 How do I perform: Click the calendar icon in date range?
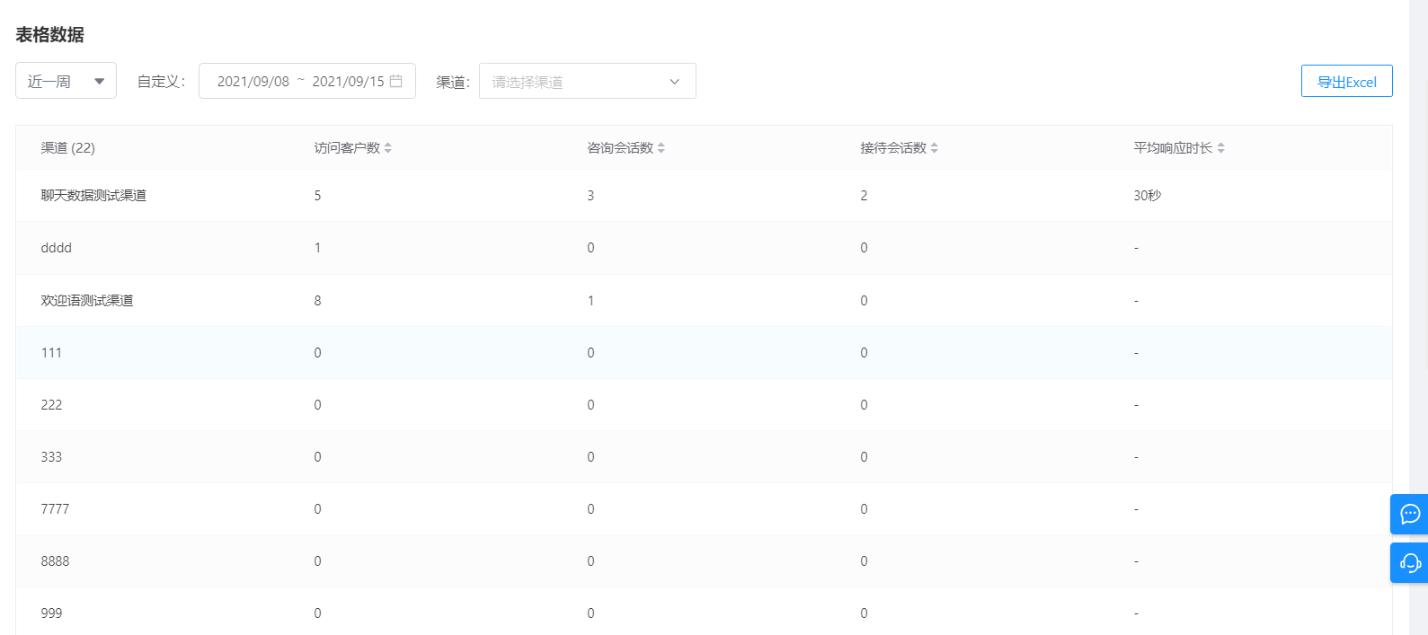396,81
